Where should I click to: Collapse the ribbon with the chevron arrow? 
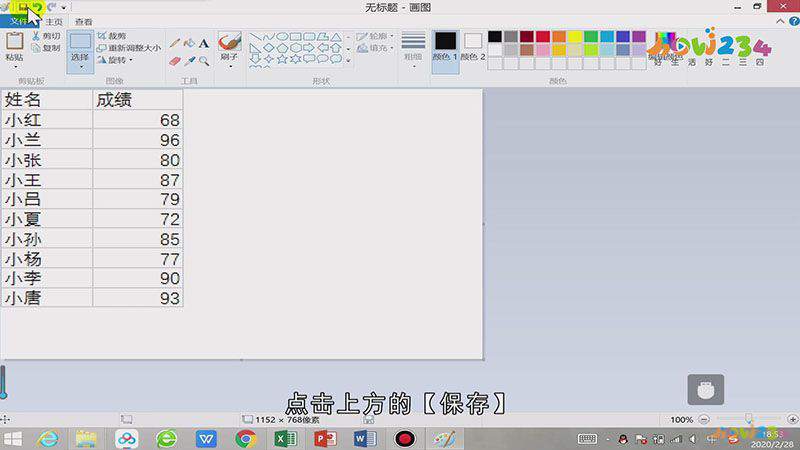coord(780,21)
